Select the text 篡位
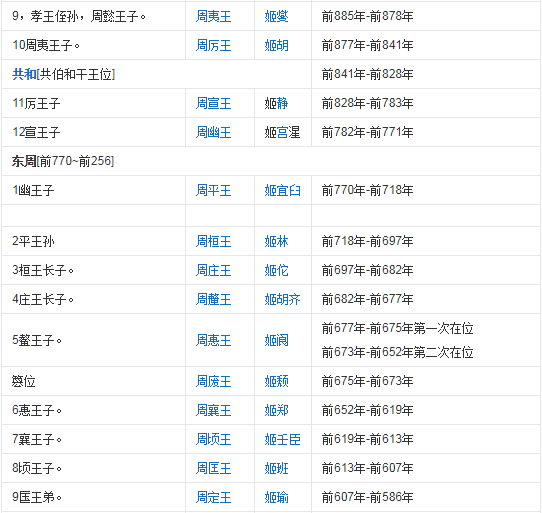Viewport: 542px width, 513px height. (24, 382)
